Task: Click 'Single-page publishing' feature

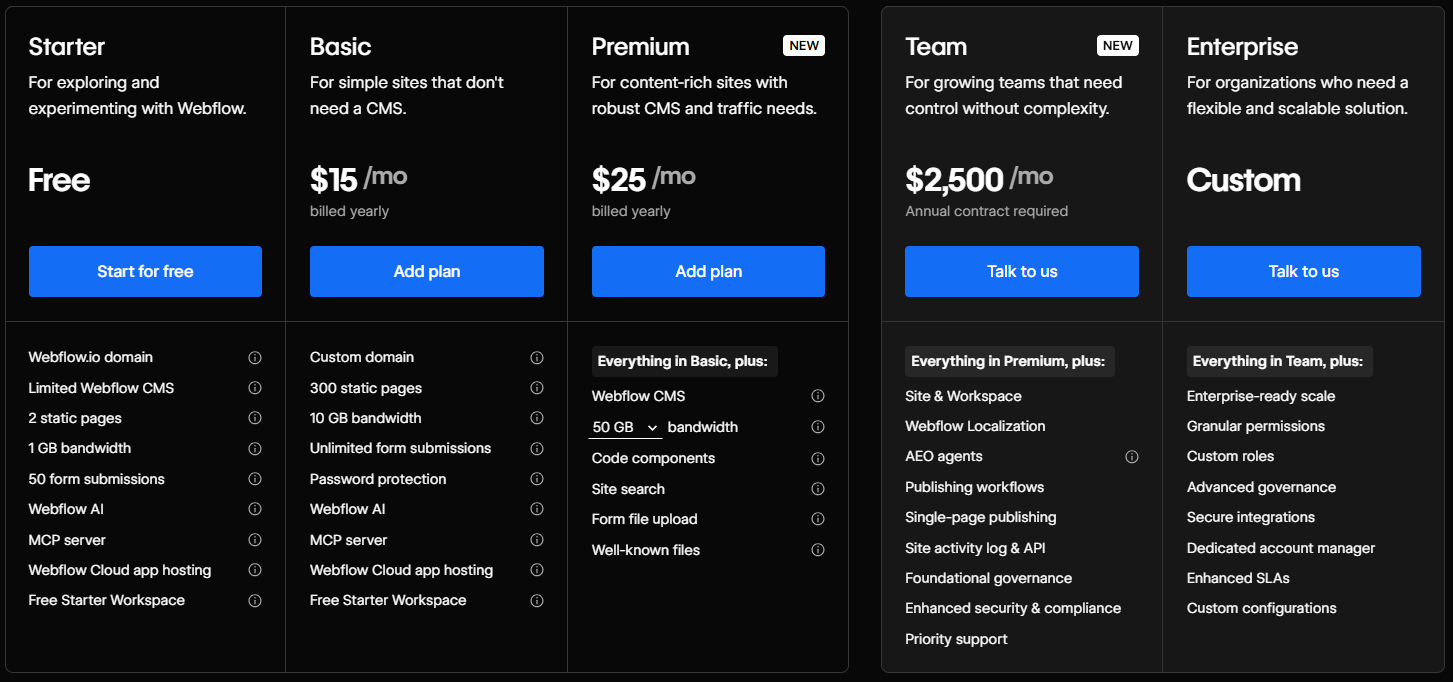Action: 981,517
